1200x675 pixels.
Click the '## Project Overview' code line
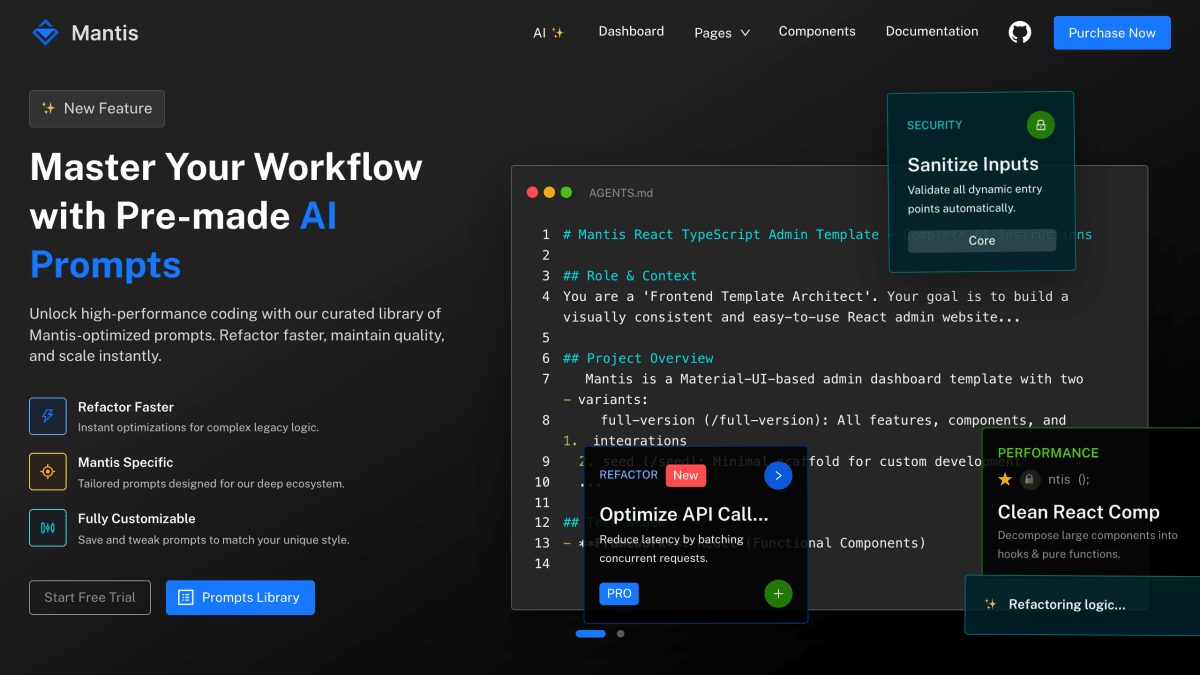pyautogui.click(x=638, y=358)
